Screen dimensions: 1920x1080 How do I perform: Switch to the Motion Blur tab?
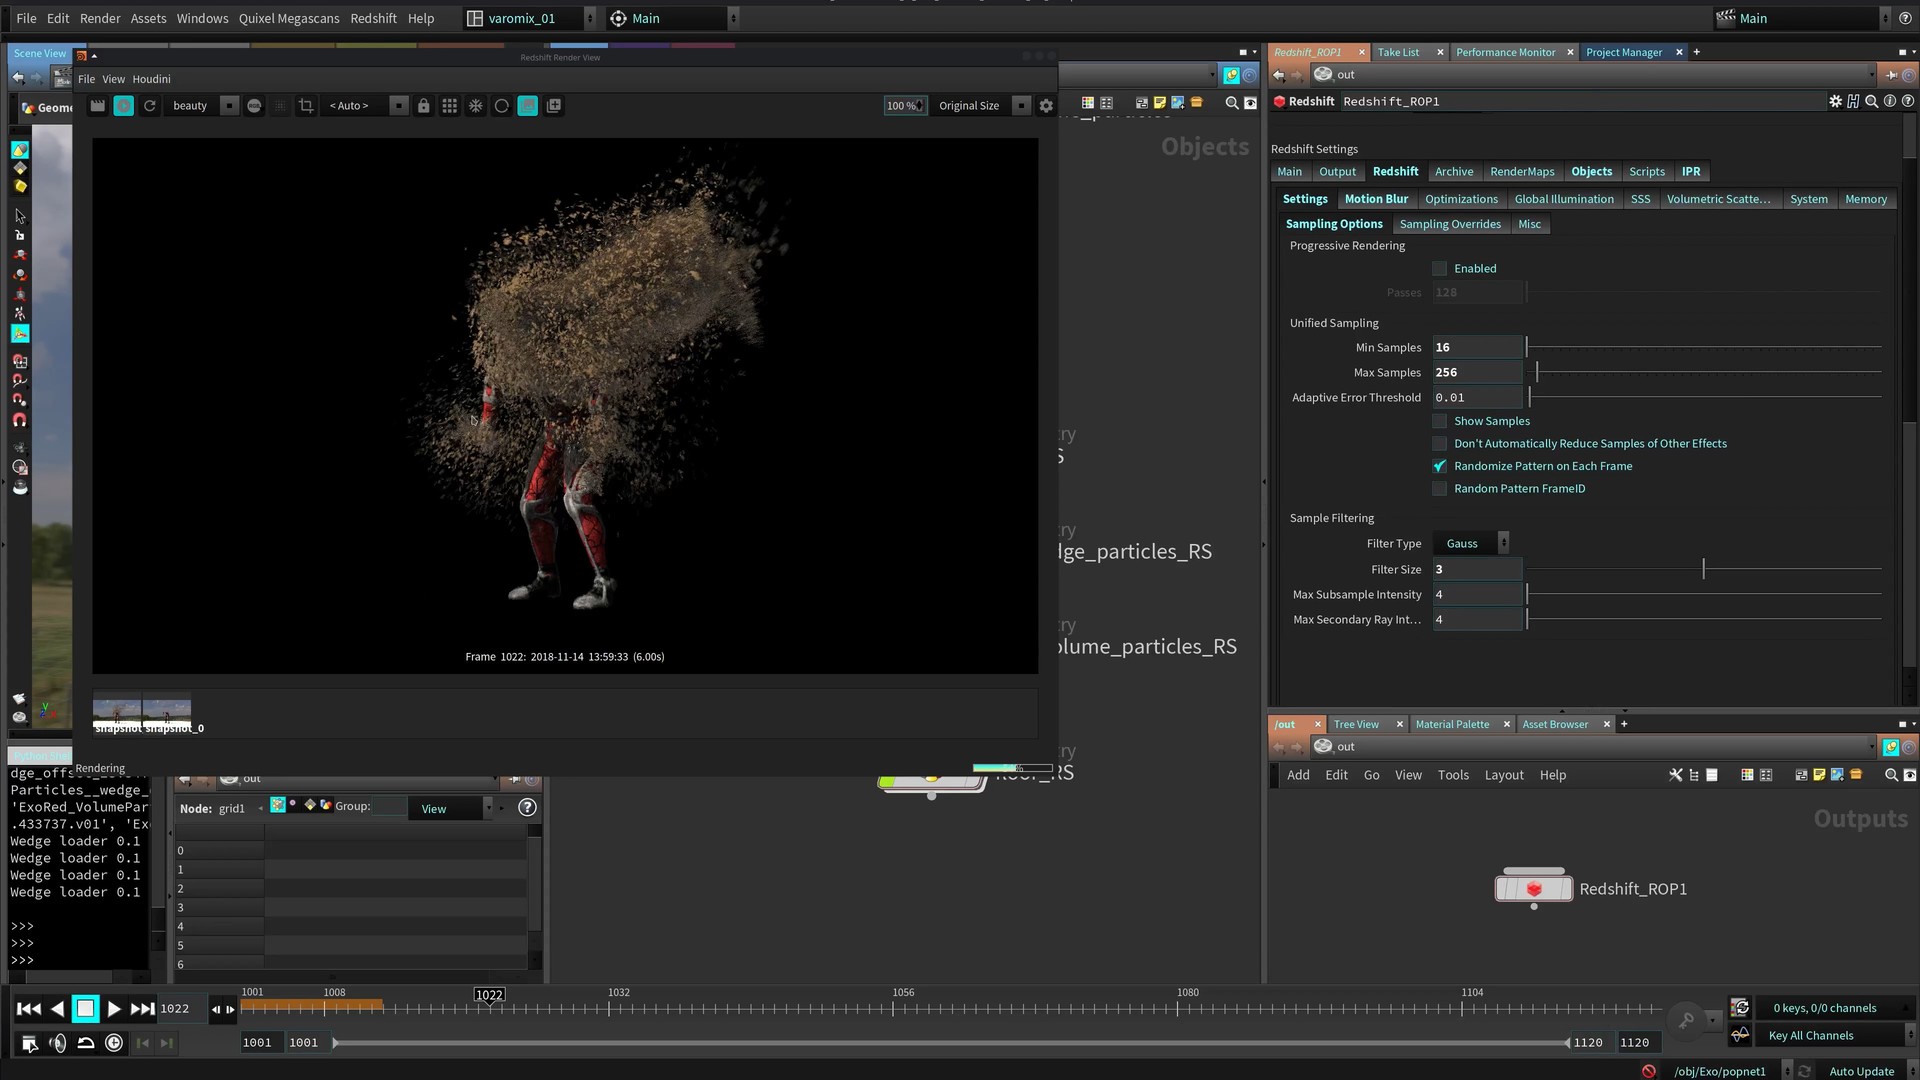tap(1376, 200)
